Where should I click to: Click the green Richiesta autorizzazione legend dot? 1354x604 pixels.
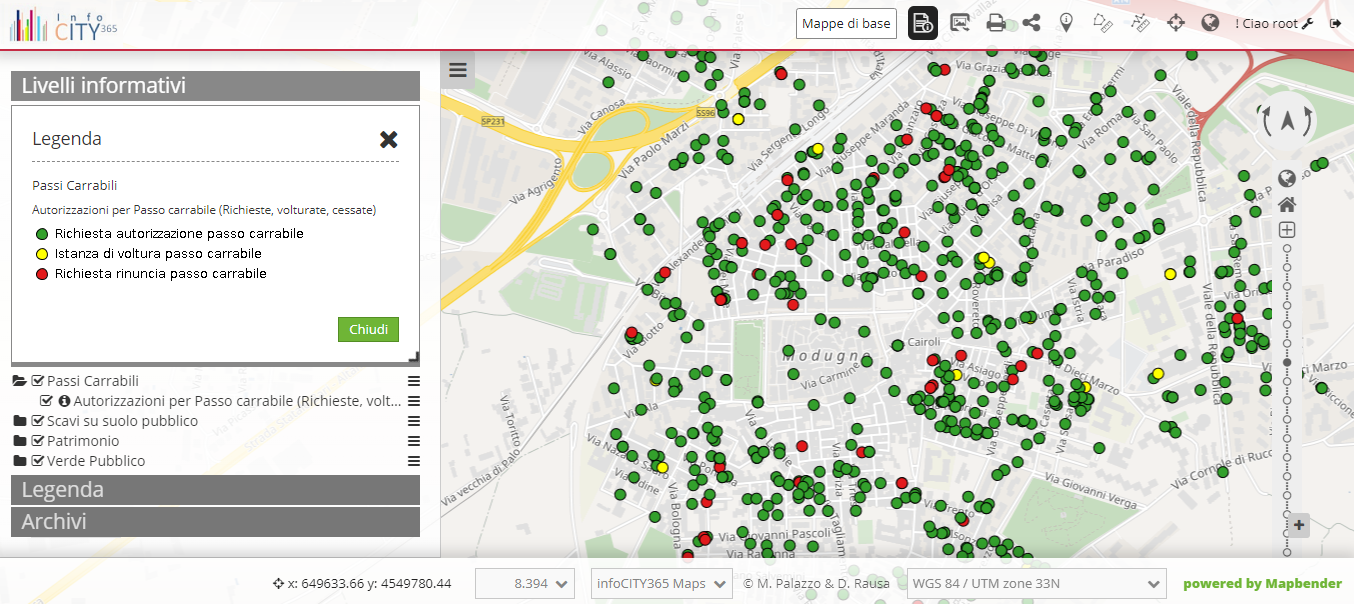41,234
